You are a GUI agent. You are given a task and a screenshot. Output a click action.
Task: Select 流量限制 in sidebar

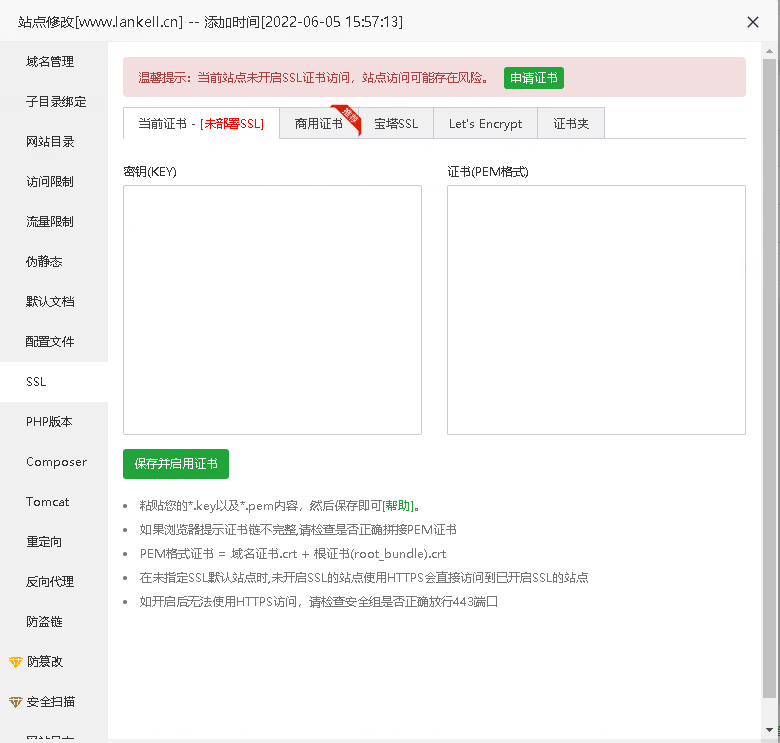pos(50,222)
